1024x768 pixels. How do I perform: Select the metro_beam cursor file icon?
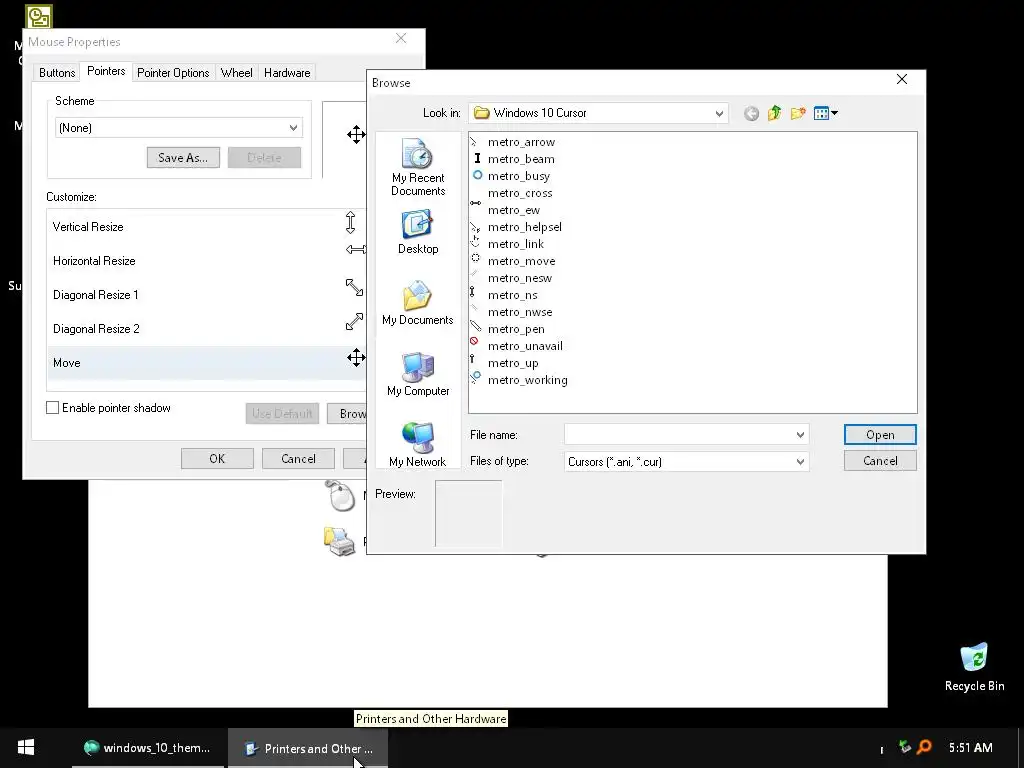click(x=477, y=158)
